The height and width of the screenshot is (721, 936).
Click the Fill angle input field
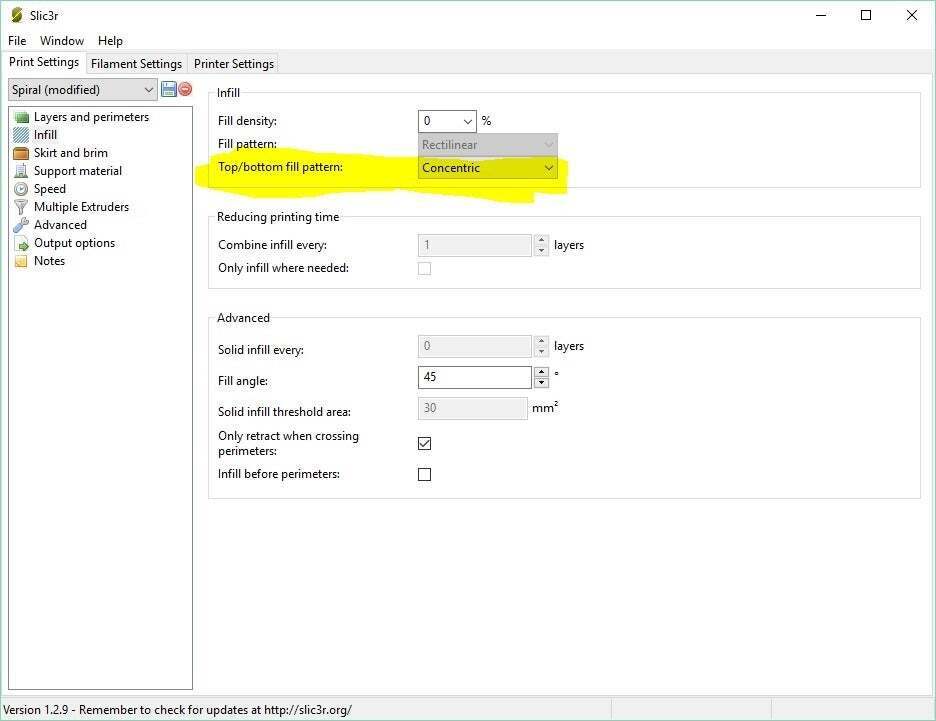(x=475, y=377)
